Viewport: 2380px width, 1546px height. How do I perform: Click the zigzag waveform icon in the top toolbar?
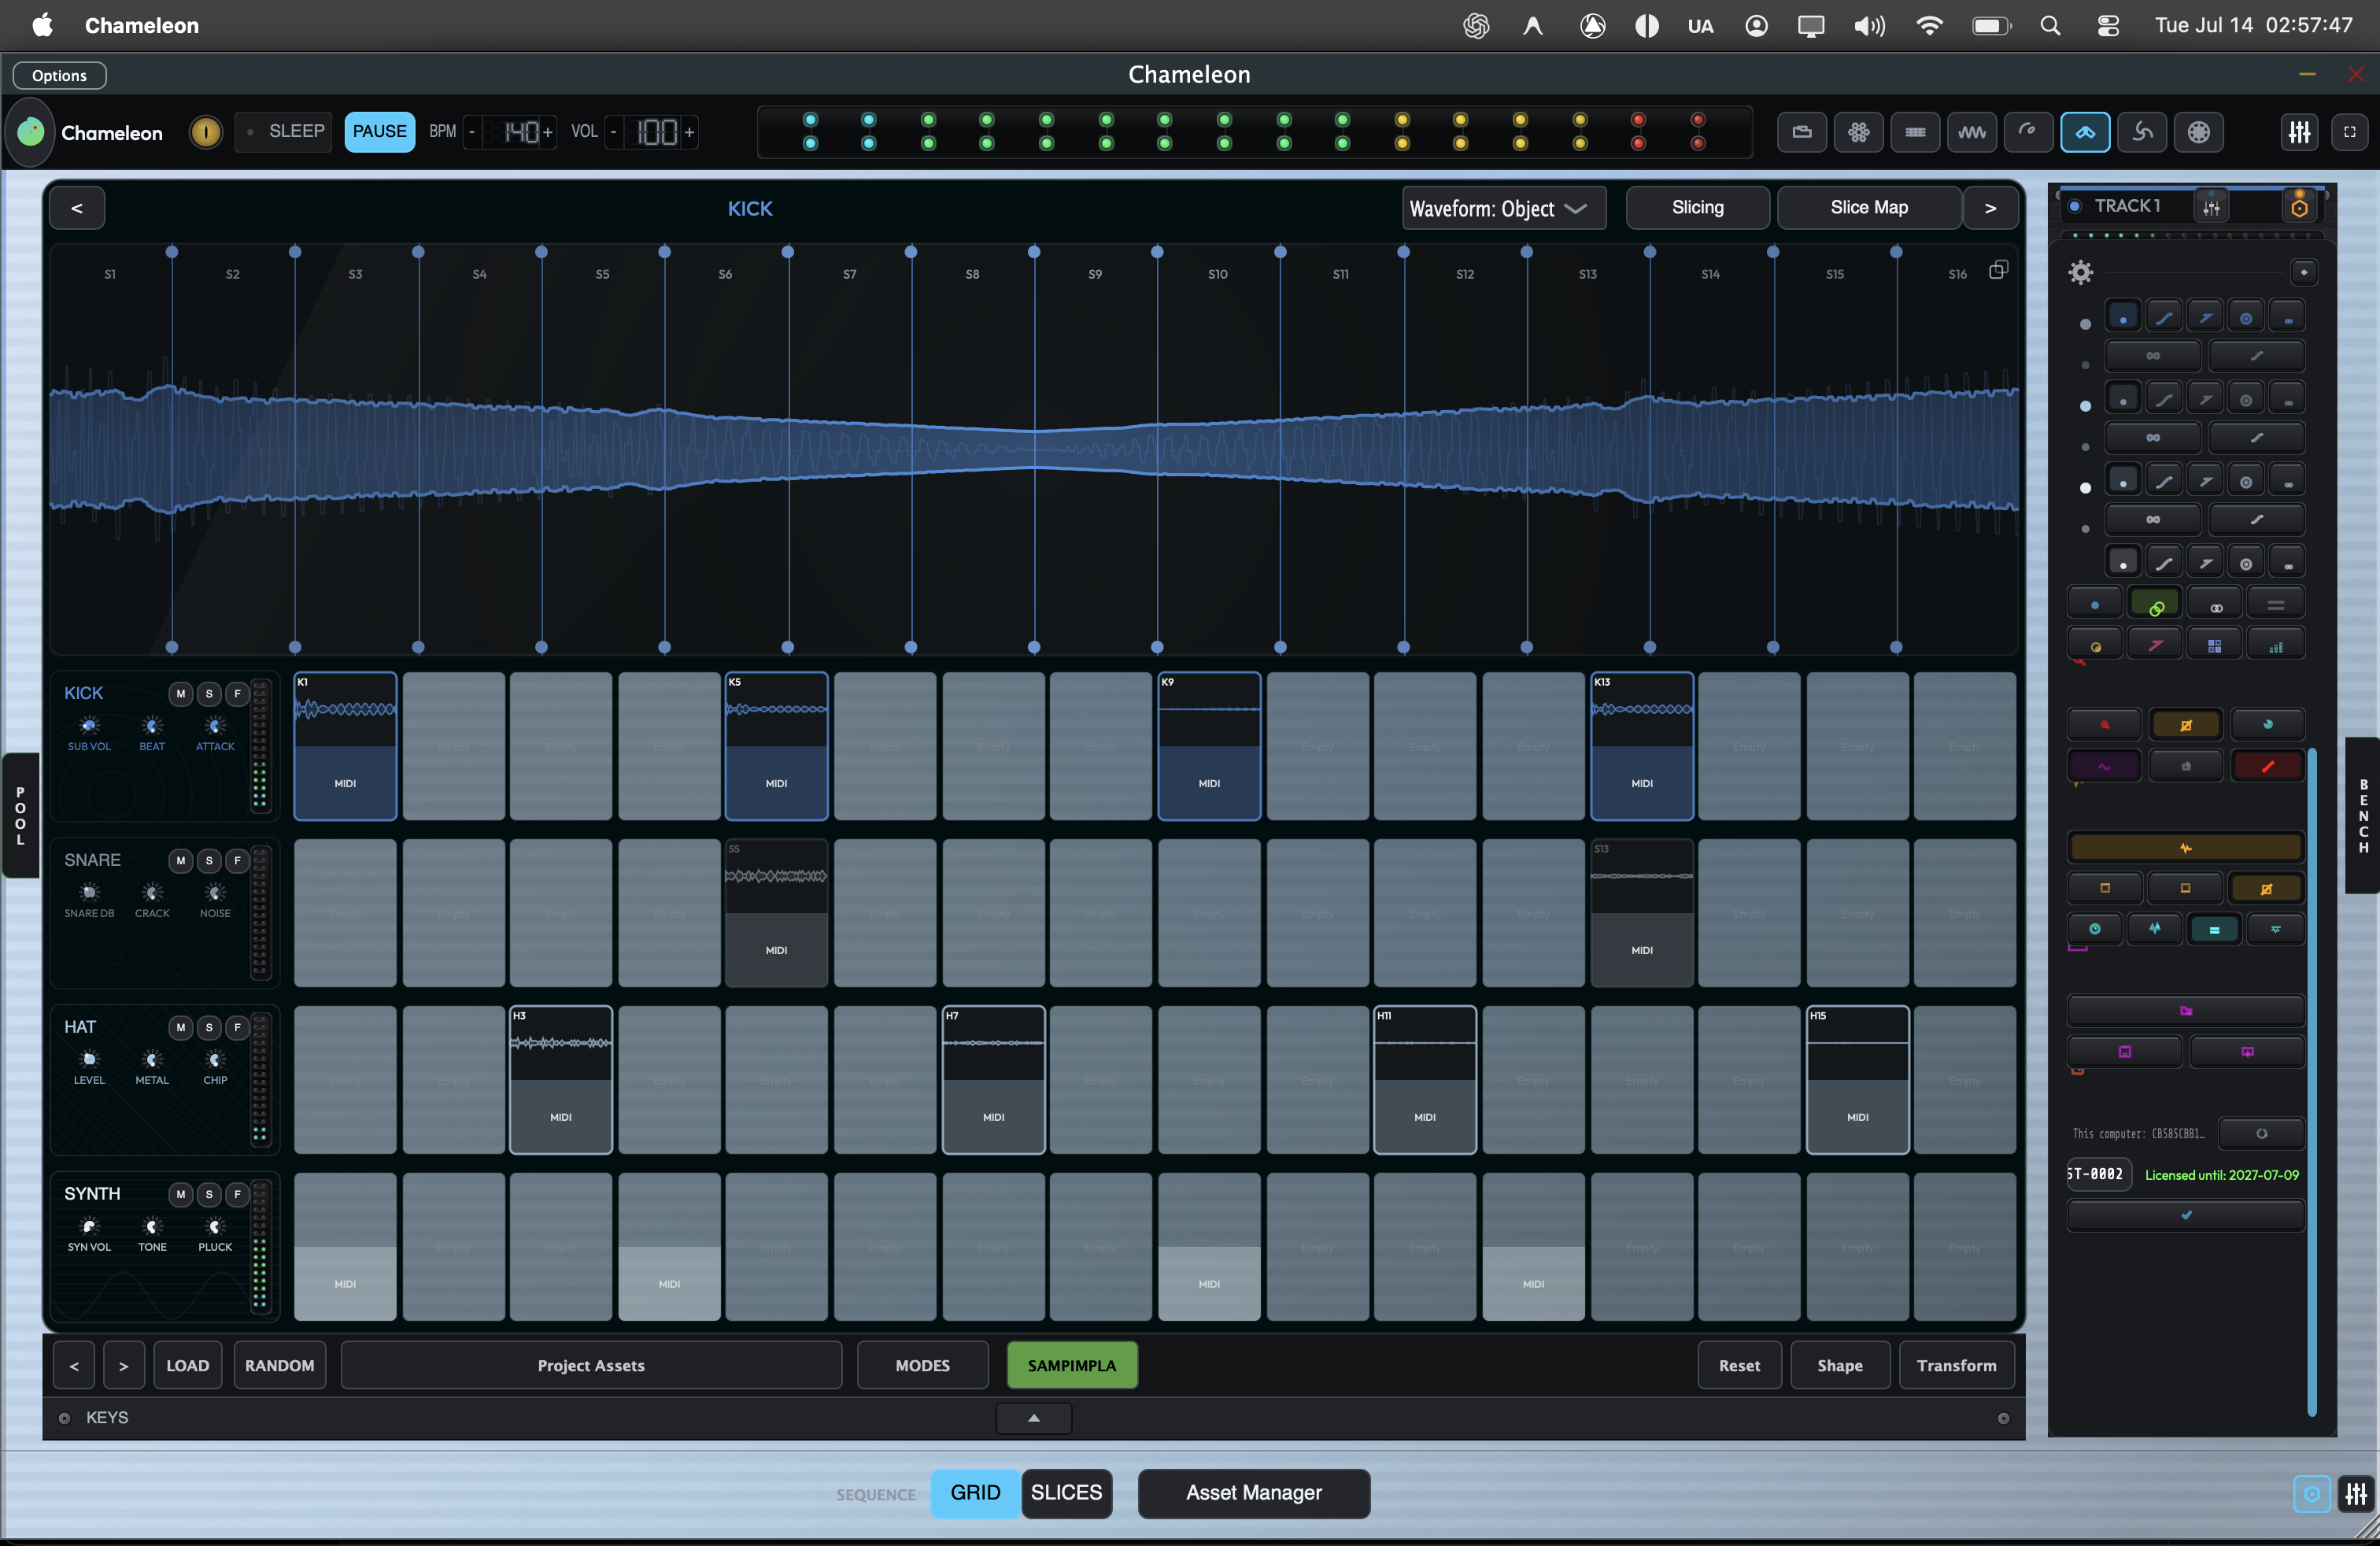(1972, 132)
